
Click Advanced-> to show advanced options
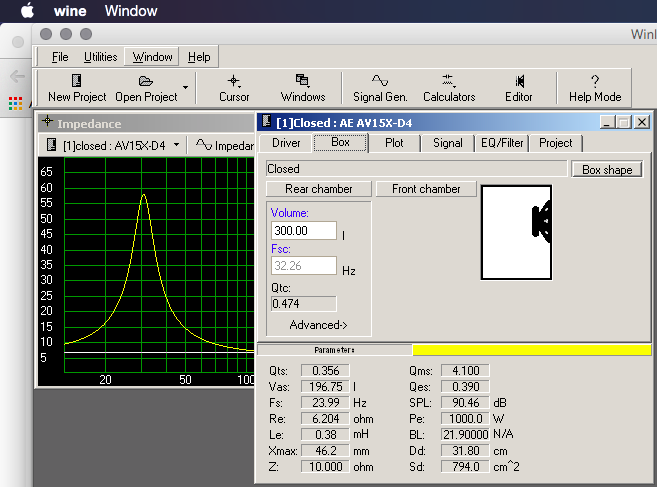click(318, 325)
